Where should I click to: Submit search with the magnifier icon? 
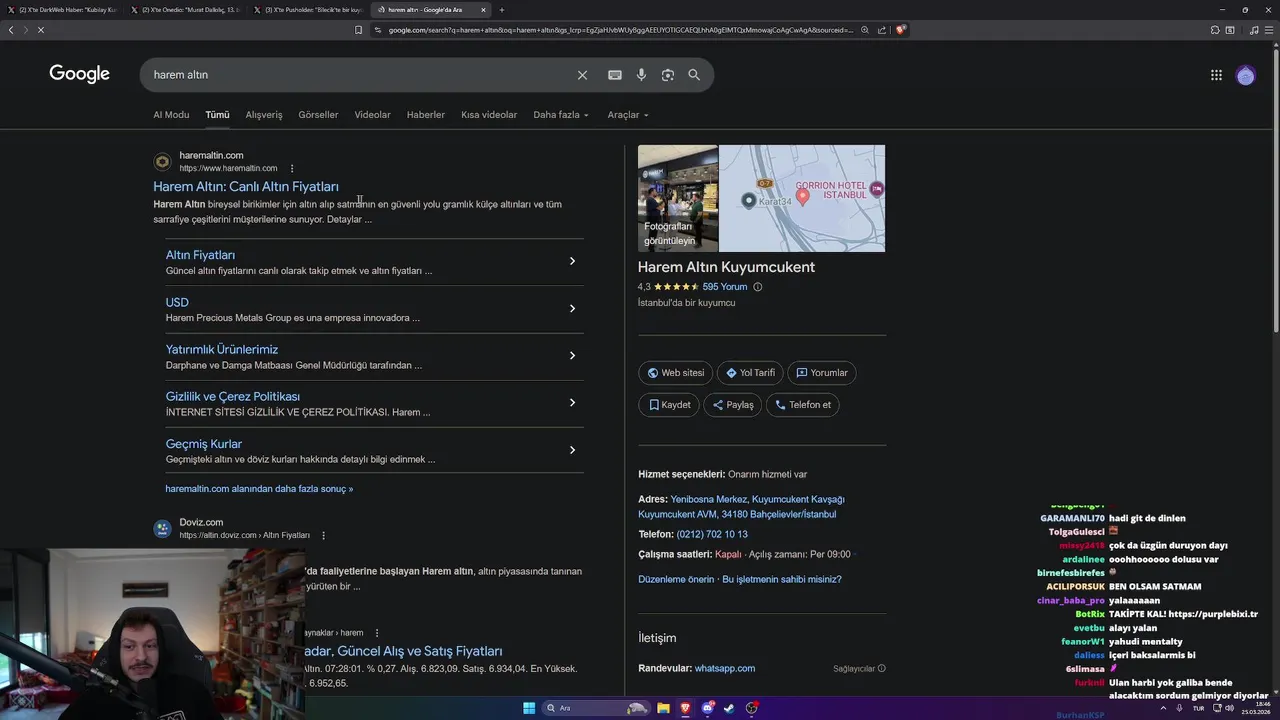coord(694,75)
